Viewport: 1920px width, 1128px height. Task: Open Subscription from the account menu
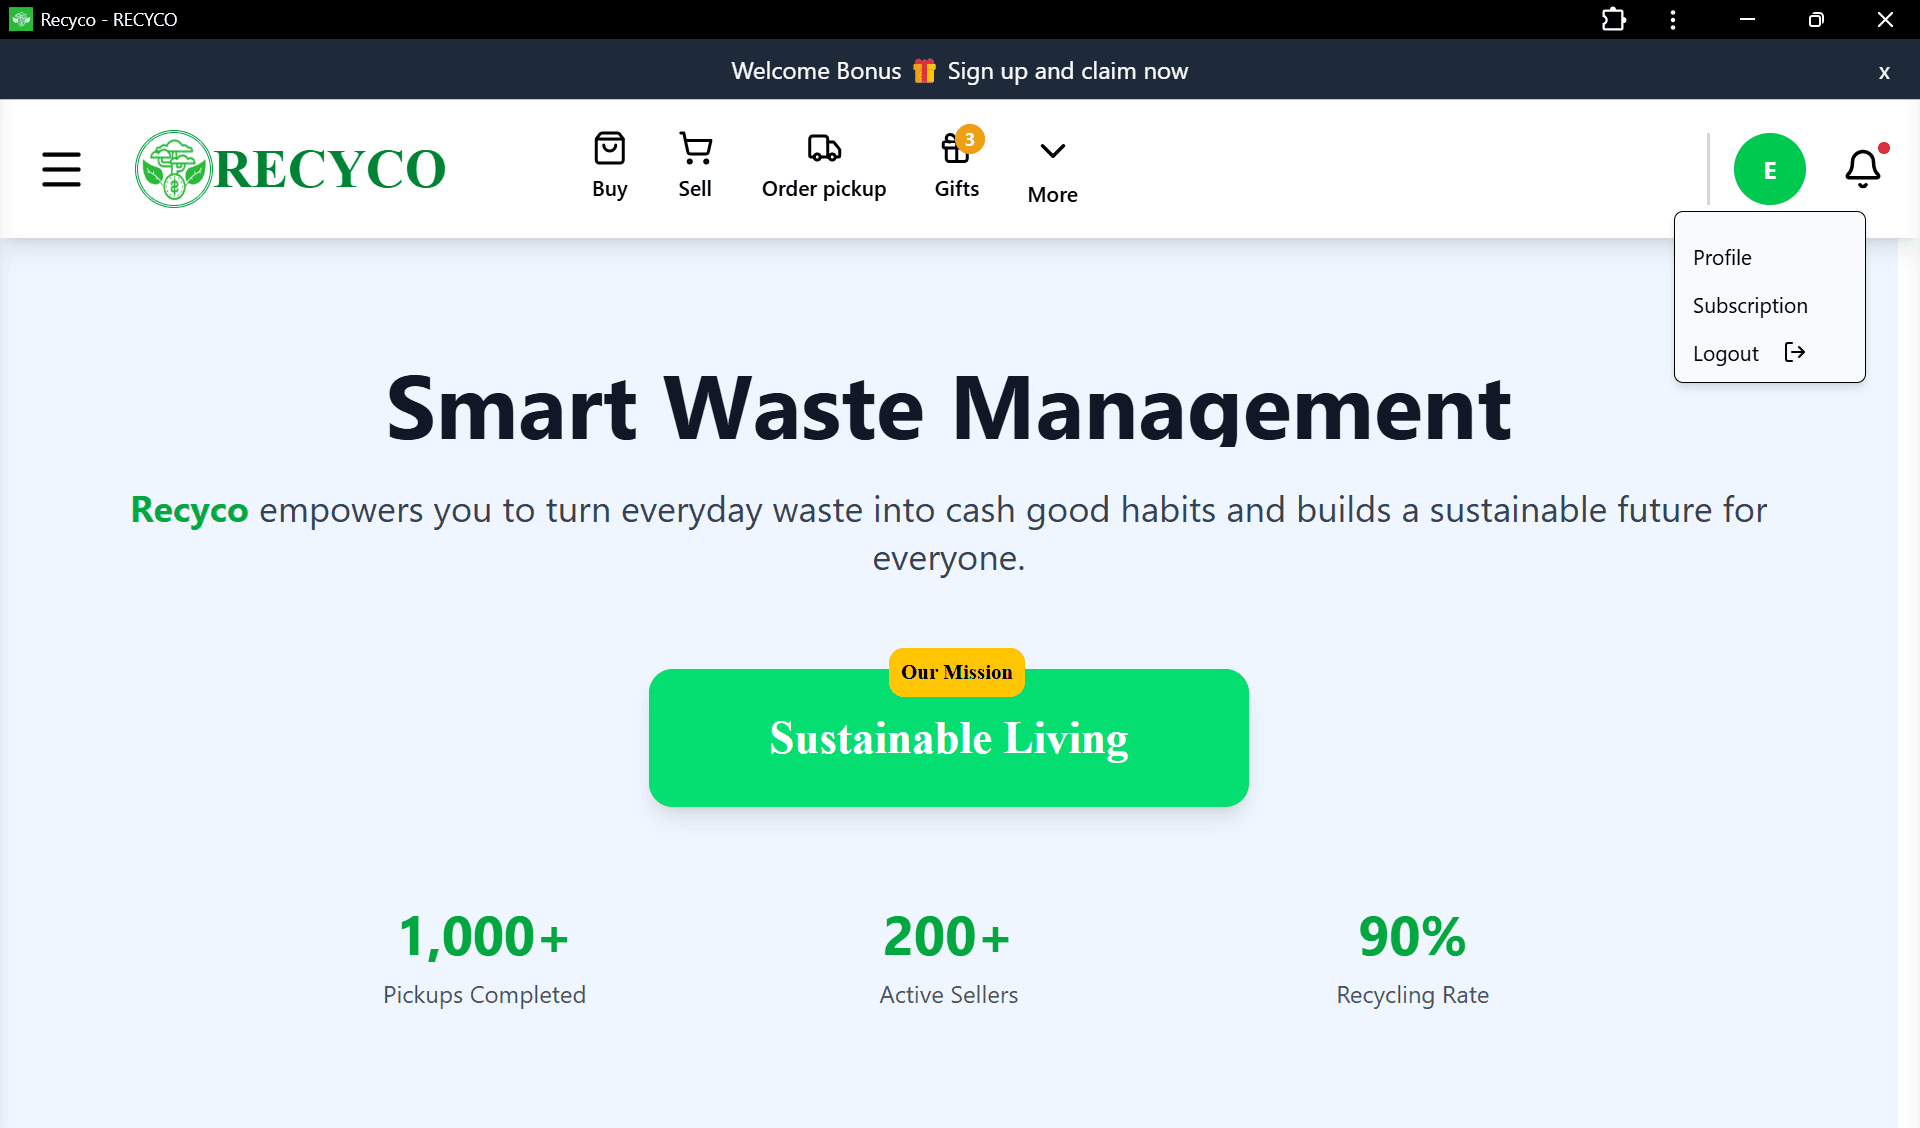[1750, 305]
